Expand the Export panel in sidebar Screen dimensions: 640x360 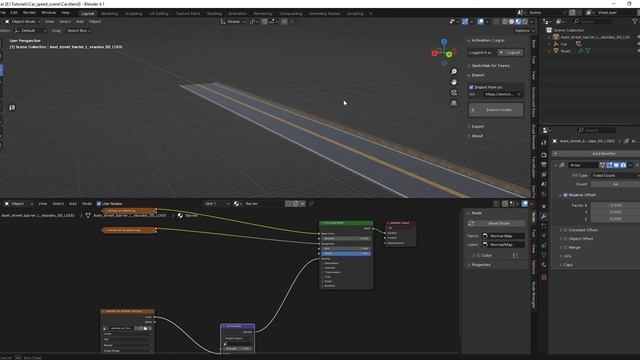pyautogui.click(x=478, y=127)
